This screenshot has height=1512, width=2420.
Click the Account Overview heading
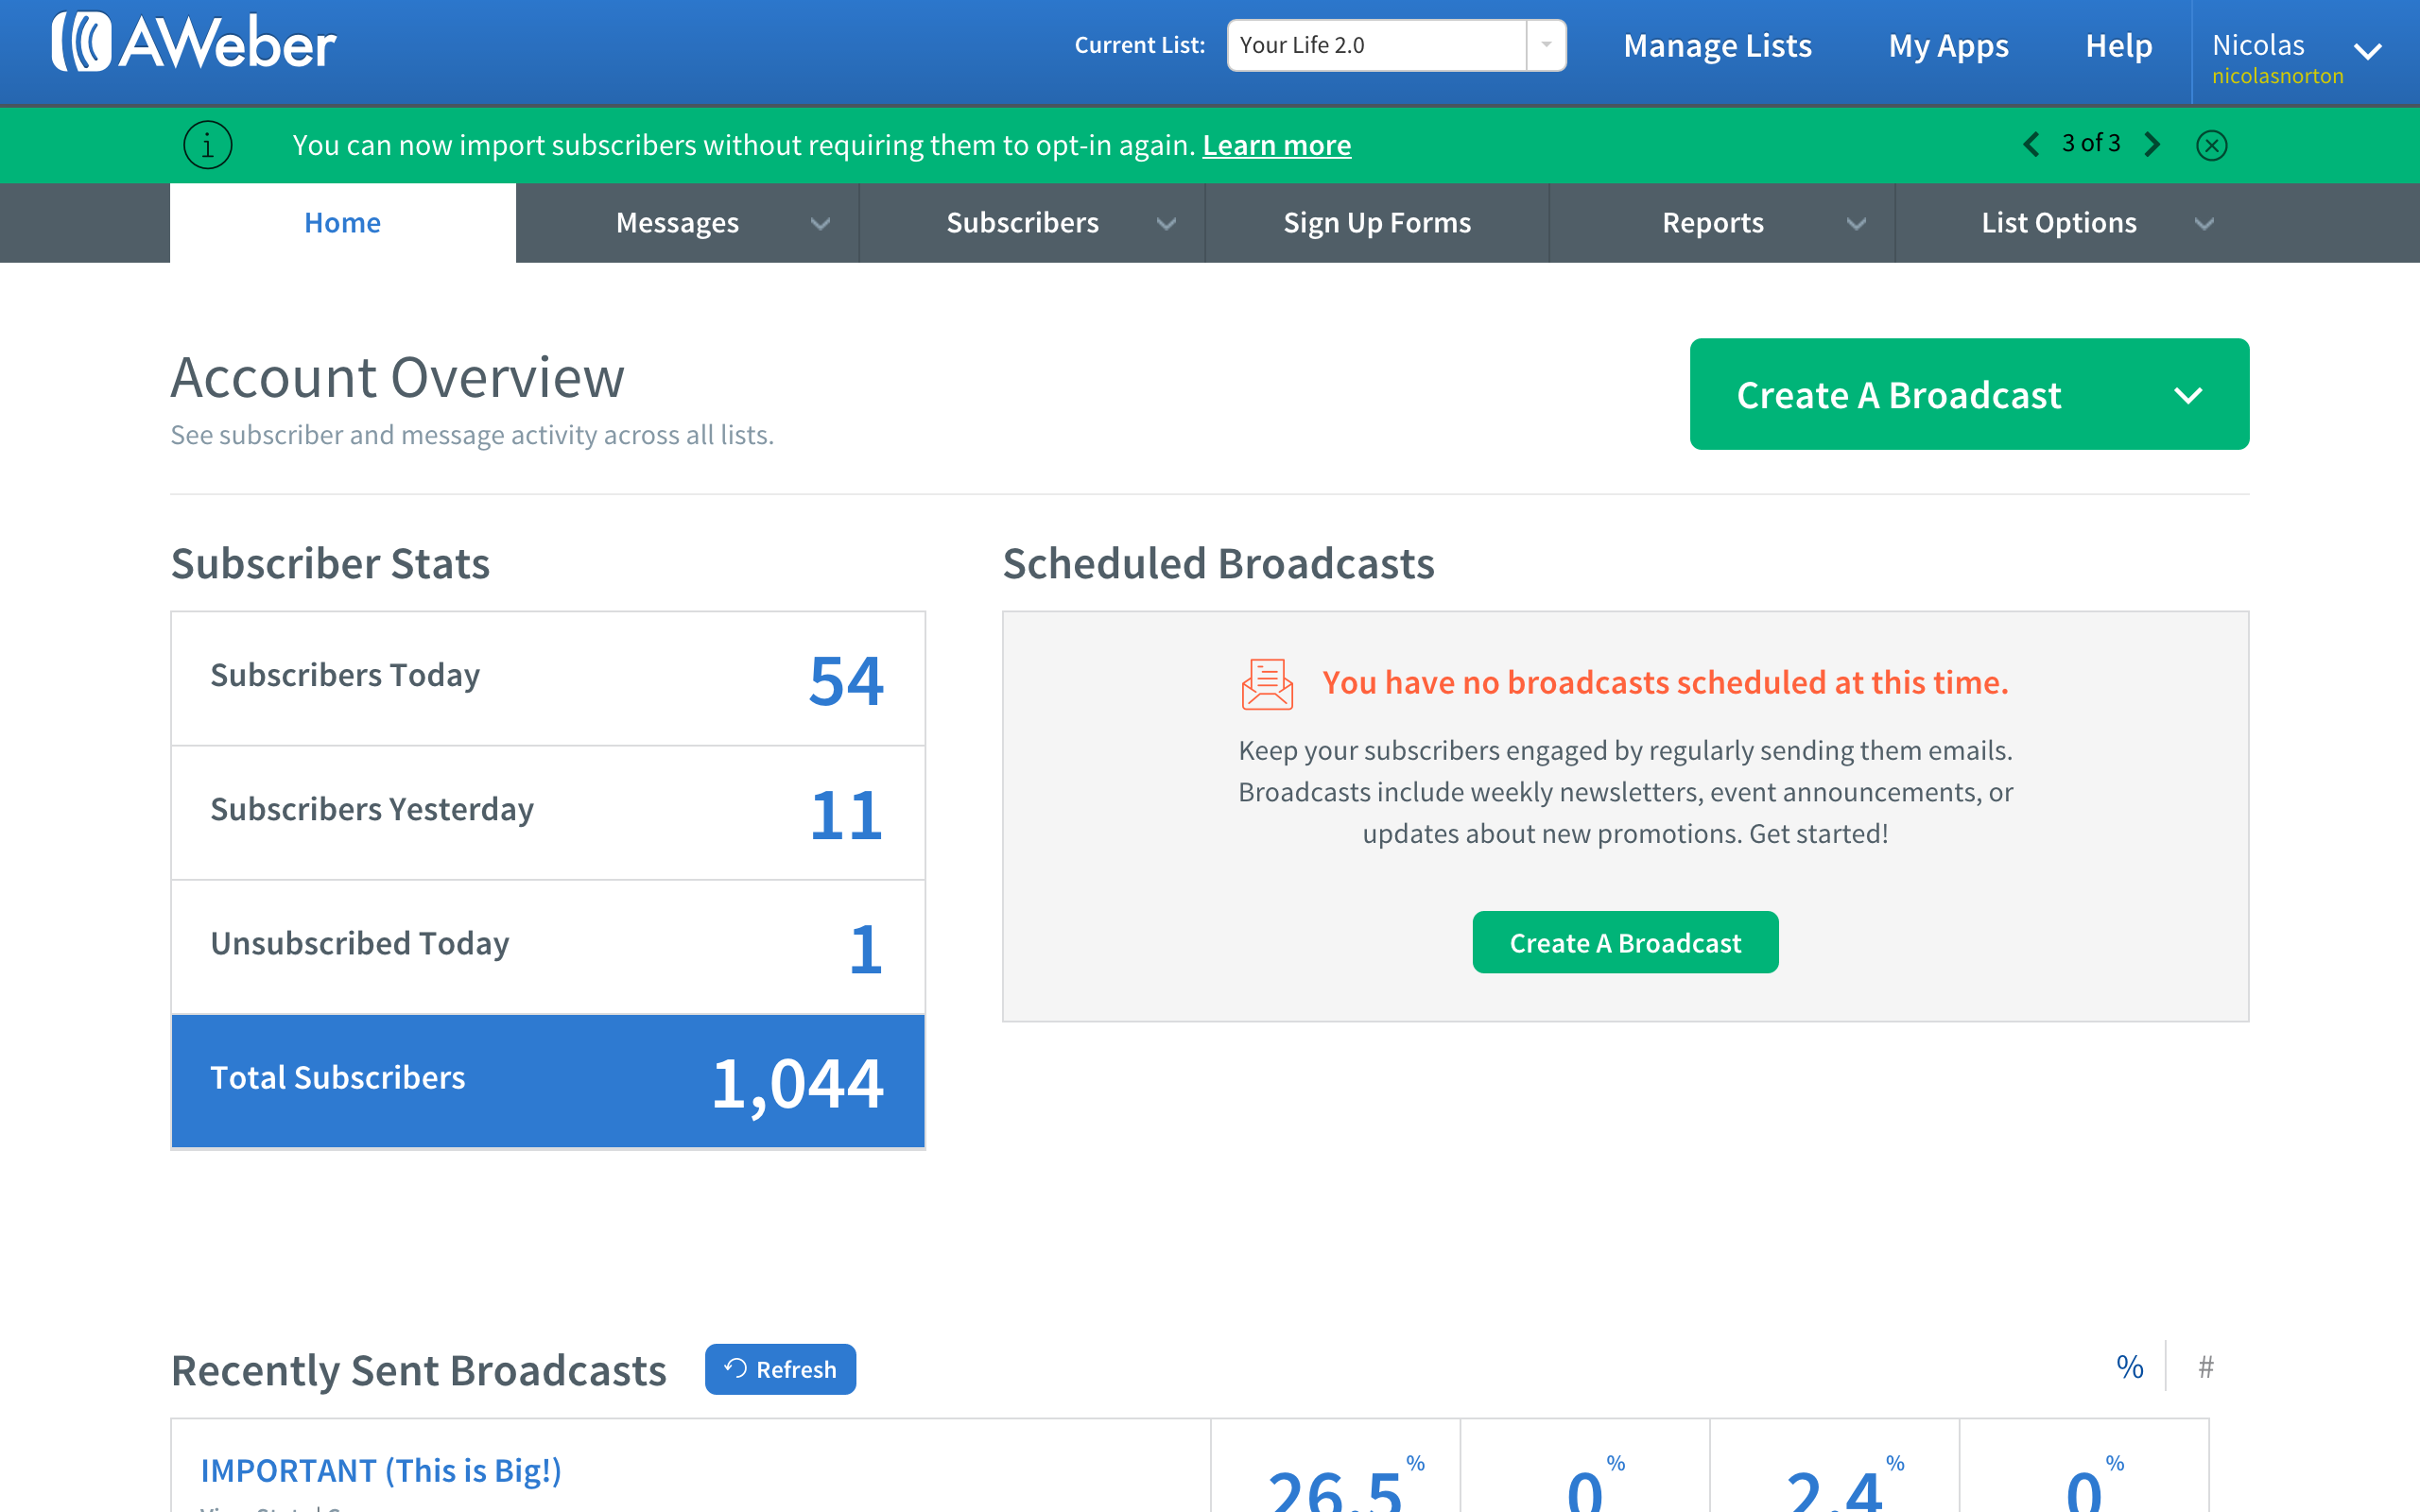[x=398, y=378]
